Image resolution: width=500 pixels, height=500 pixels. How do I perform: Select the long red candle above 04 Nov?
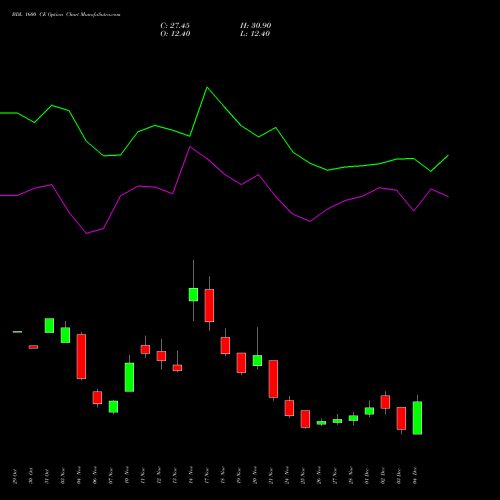pos(81,356)
